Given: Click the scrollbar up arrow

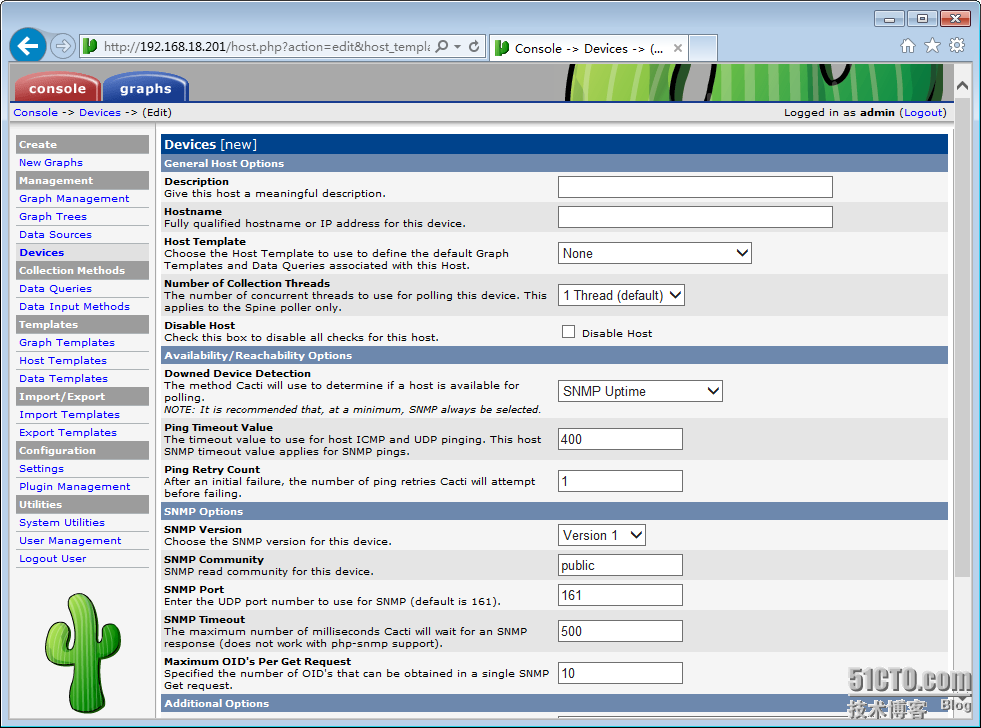Looking at the screenshot, I should (x=962, y=86).
